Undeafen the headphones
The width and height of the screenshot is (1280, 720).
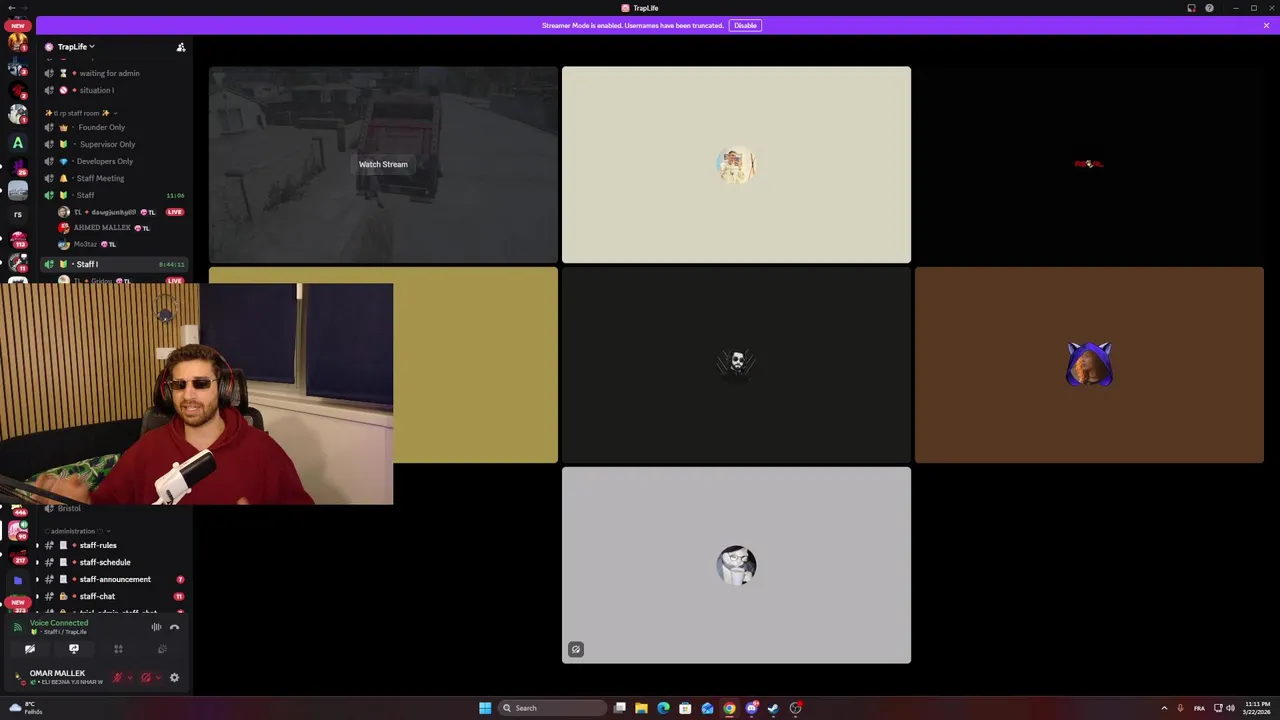tap(146, 678)
